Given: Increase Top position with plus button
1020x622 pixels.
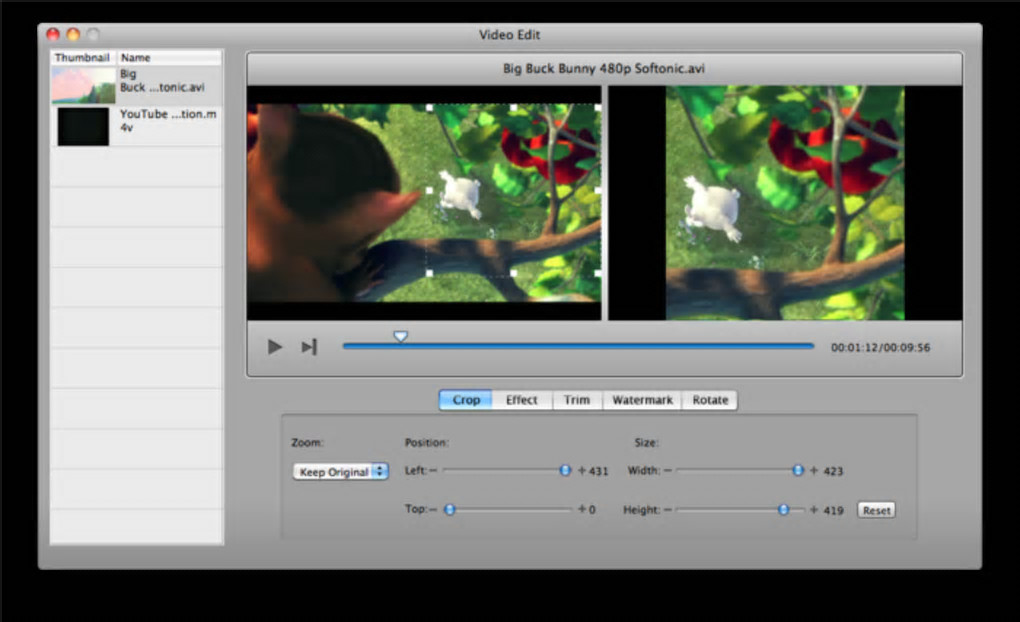Looking at the screenshot, I should click(x=582, y=509).
